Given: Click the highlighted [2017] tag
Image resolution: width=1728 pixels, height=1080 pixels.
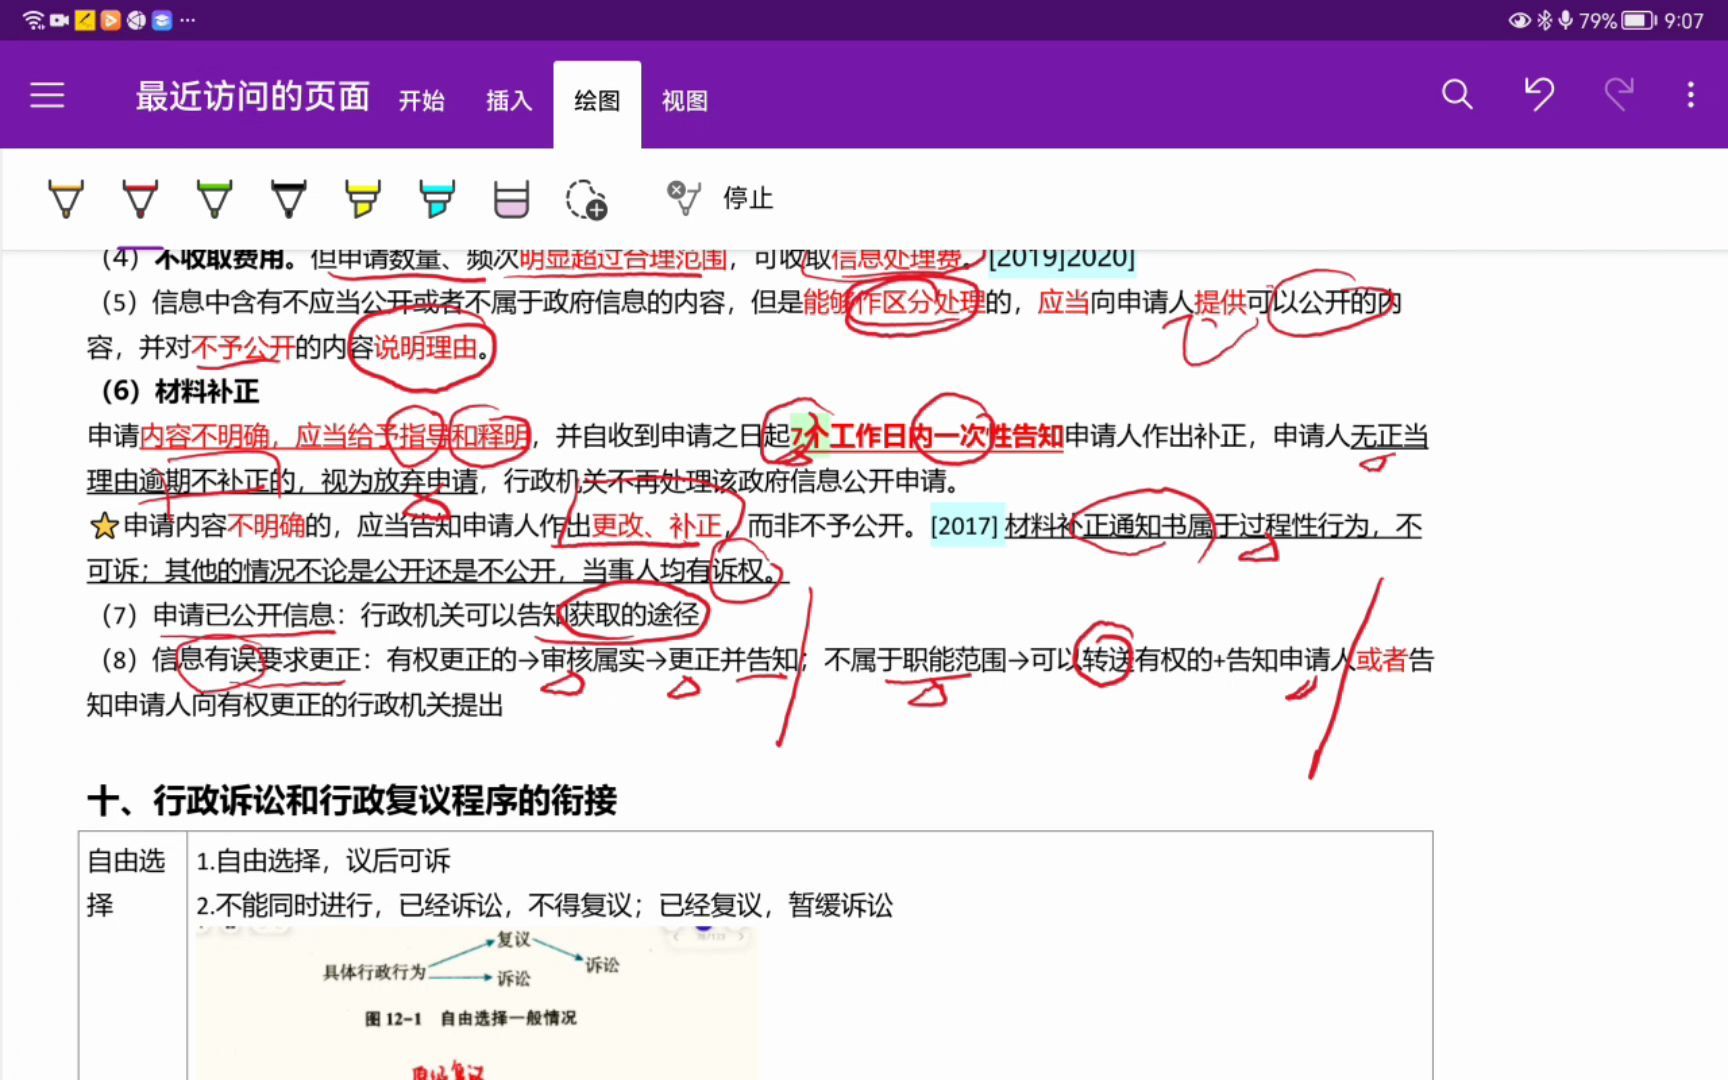Looking at the screenshot, I should pos(965,526).
